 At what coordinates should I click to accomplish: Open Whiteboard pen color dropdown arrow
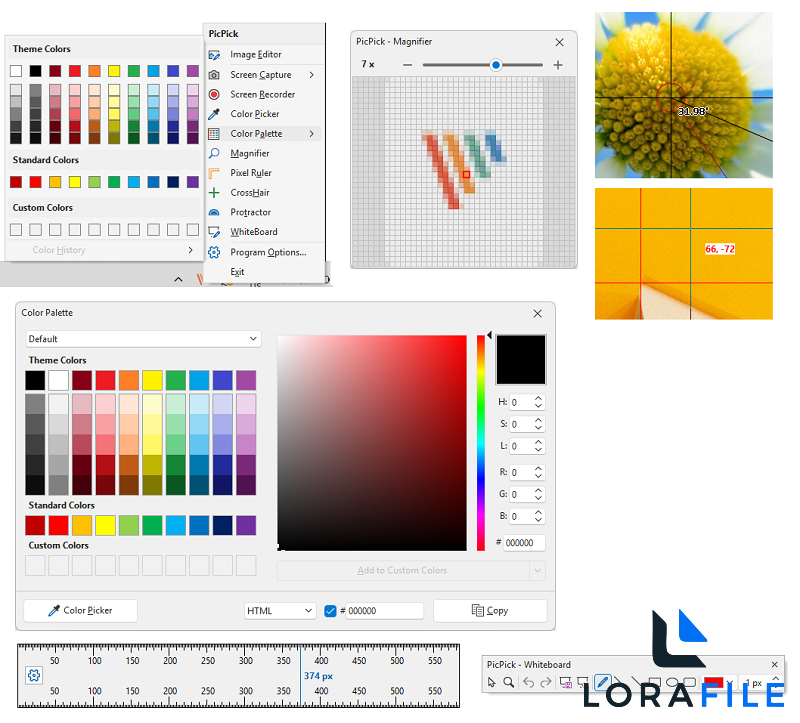point(730,682)
